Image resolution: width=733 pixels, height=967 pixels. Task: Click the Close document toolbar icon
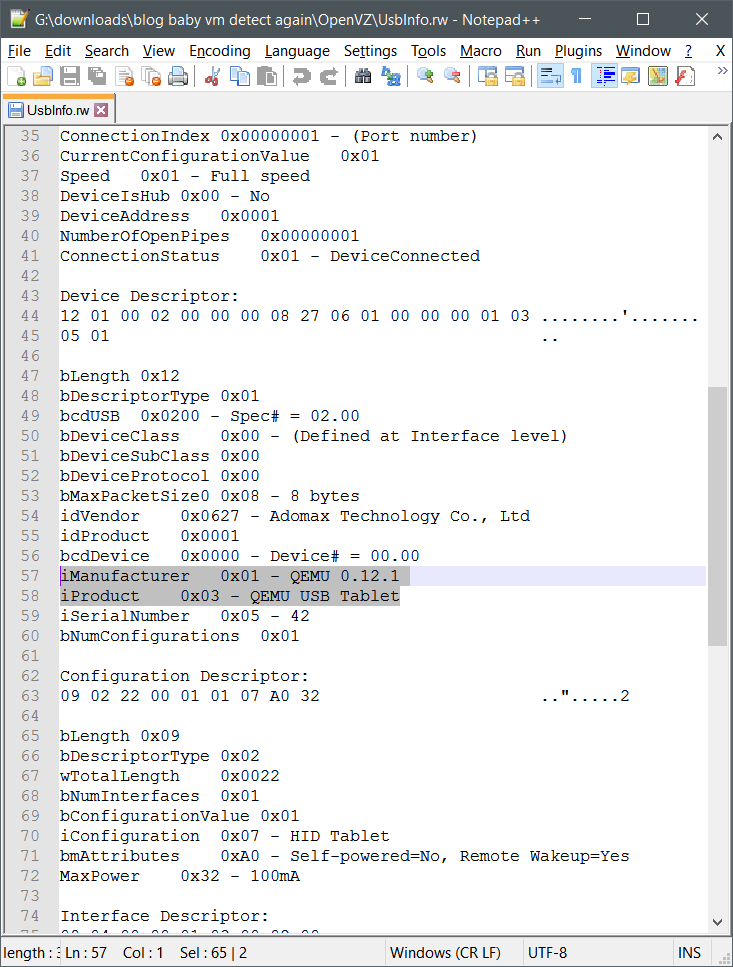point(124,76)
